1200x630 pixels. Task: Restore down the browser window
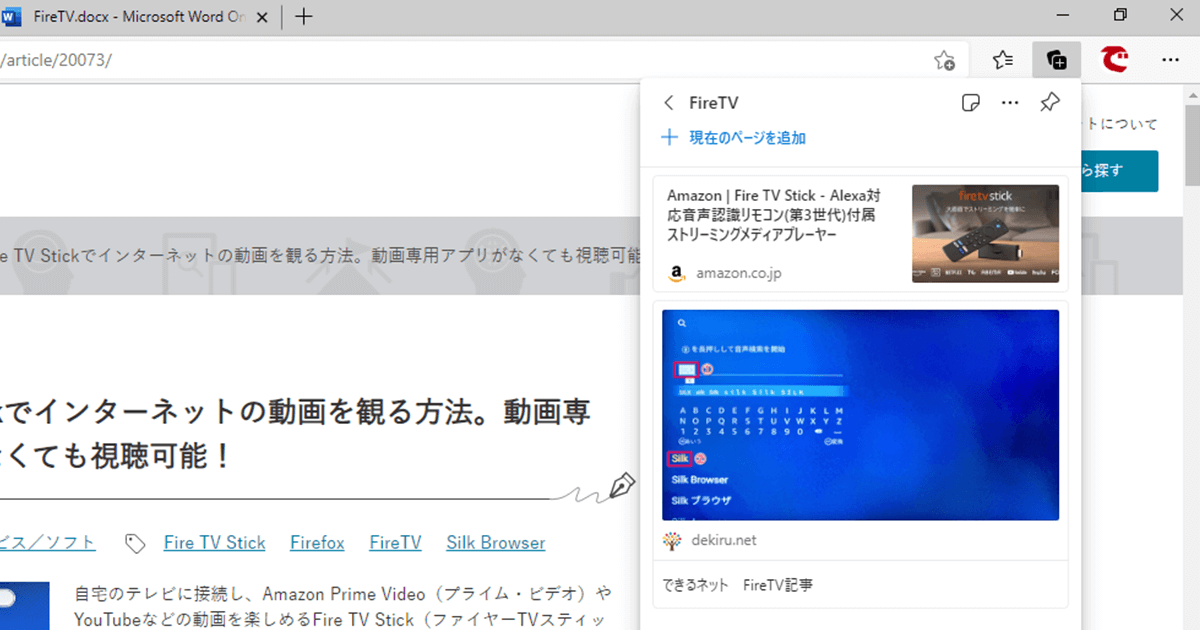click(1120, 15)
